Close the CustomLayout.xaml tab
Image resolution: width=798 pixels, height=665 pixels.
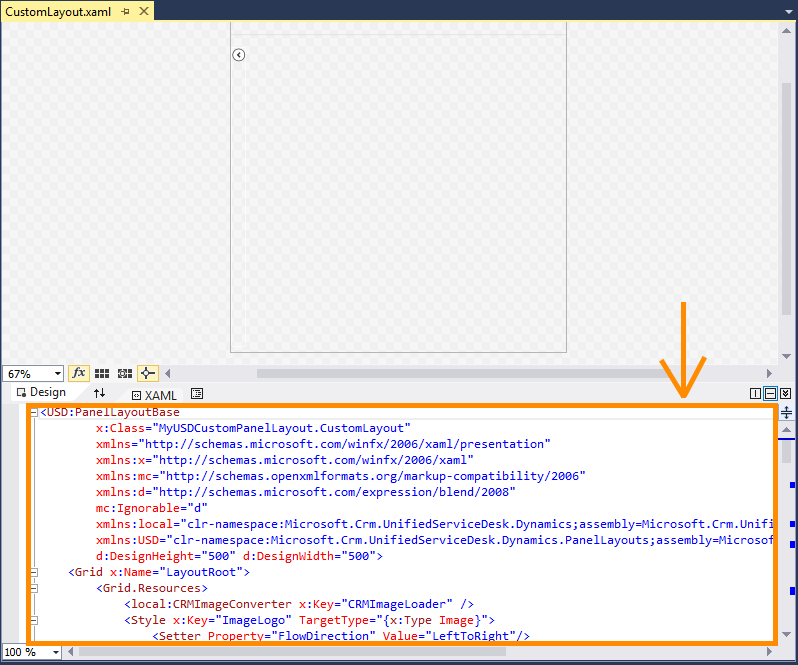tap(144, 11)
